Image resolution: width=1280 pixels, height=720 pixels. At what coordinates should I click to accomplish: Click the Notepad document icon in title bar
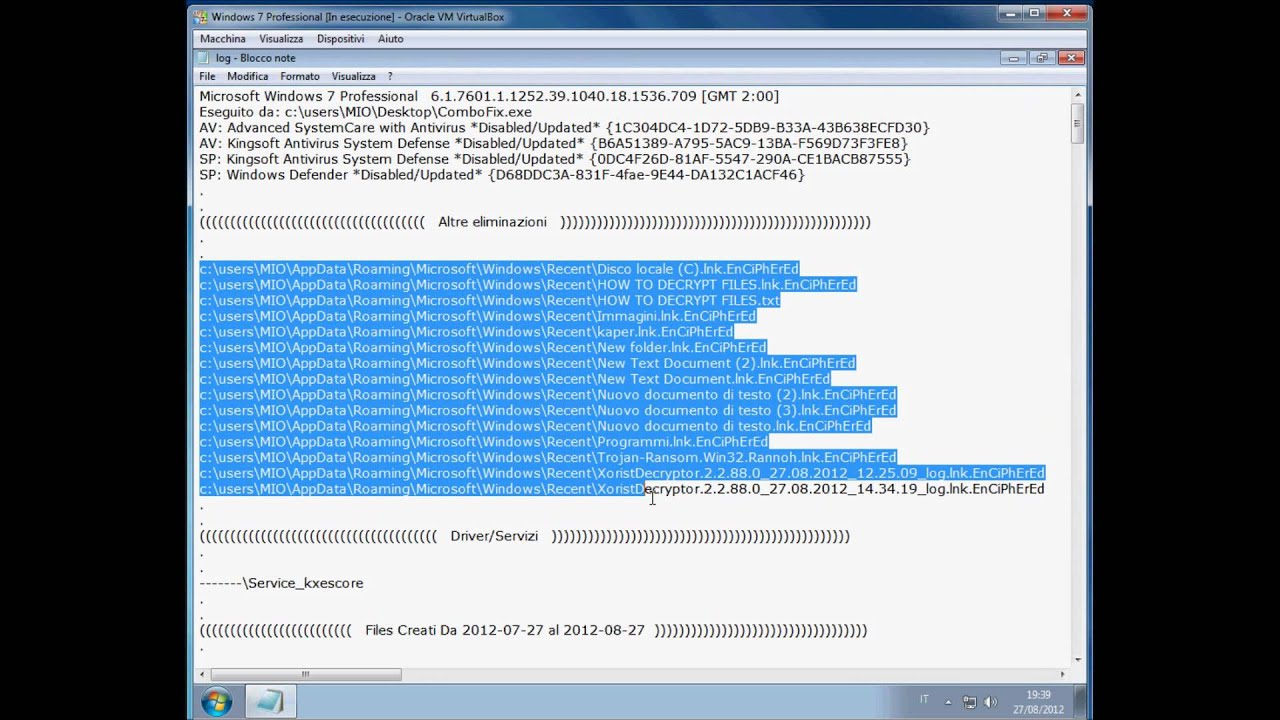pyautogui.click(x=204, y=58)
